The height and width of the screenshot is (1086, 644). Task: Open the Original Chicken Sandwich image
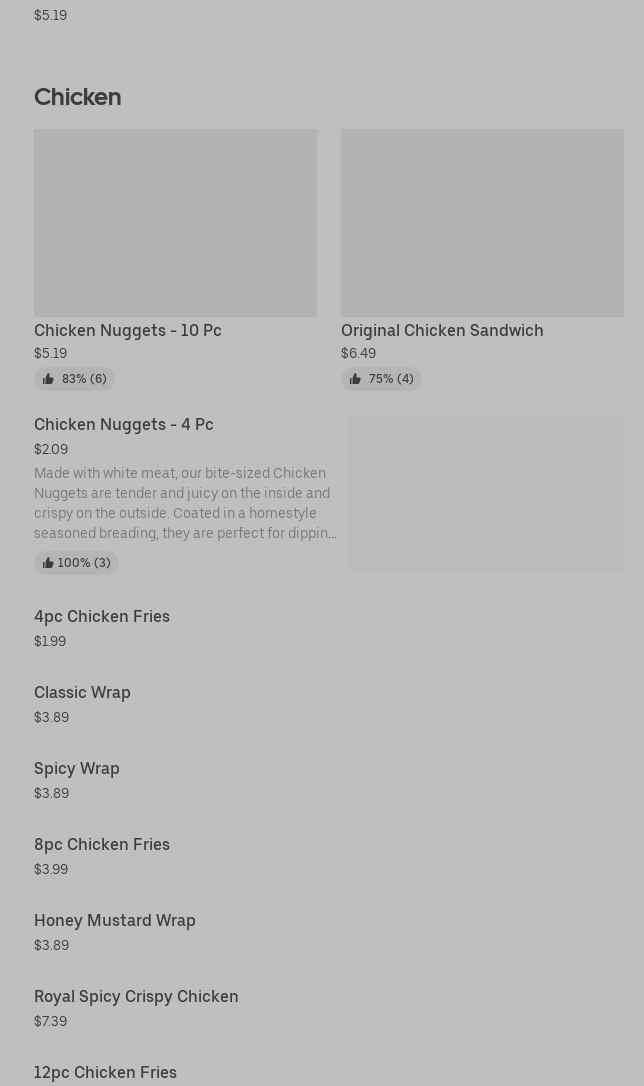(x=482, y=223)
